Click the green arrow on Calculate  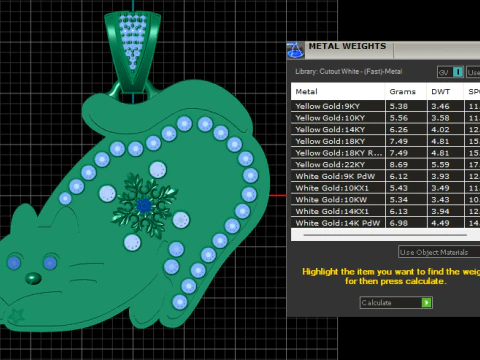point(427,302)
